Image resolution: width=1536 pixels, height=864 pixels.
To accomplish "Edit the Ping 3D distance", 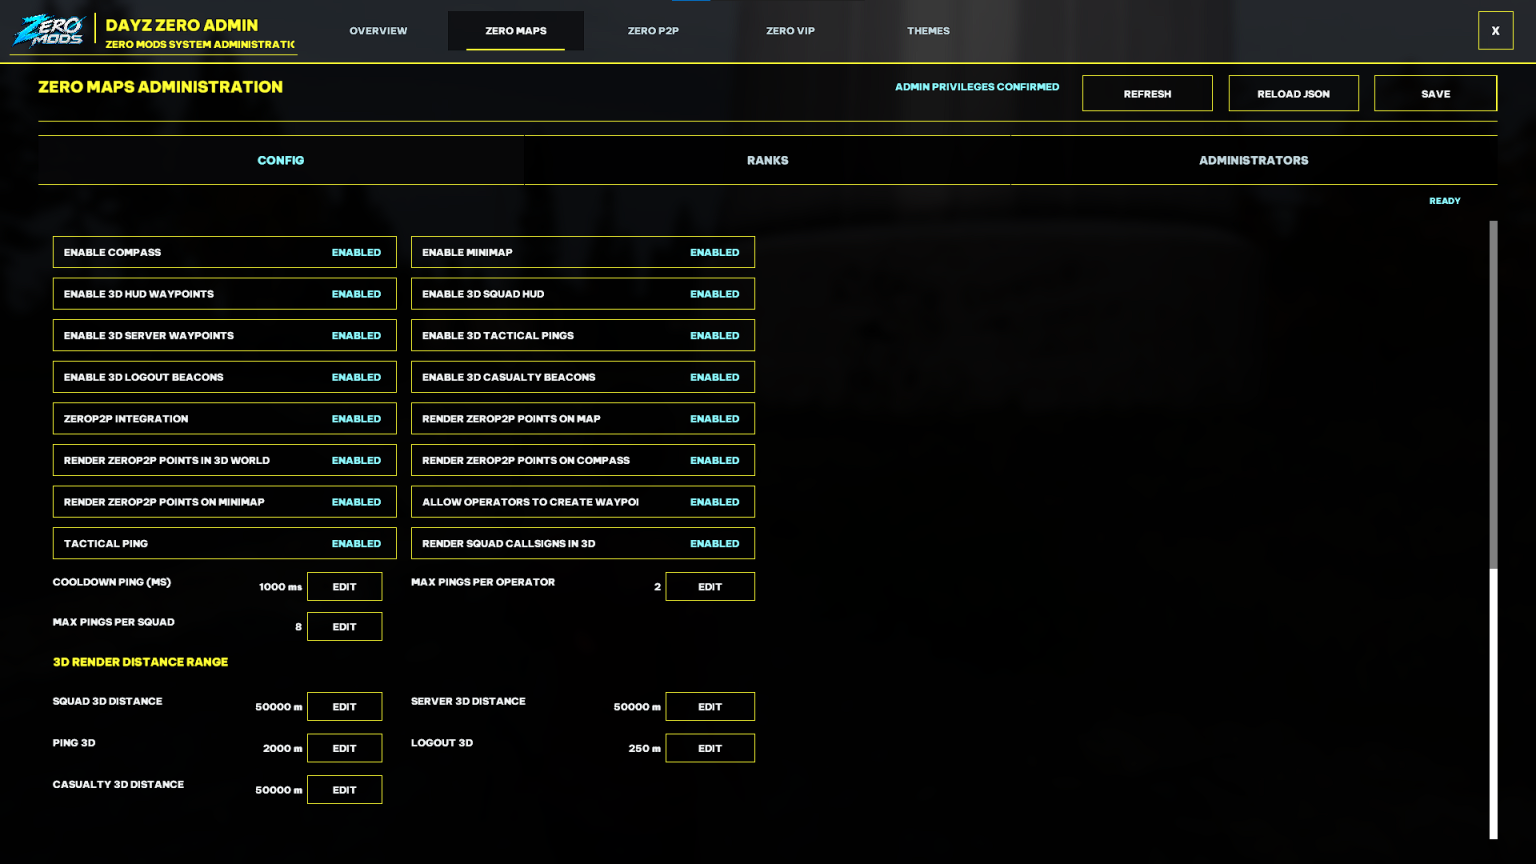I will (x=344, y=748).
